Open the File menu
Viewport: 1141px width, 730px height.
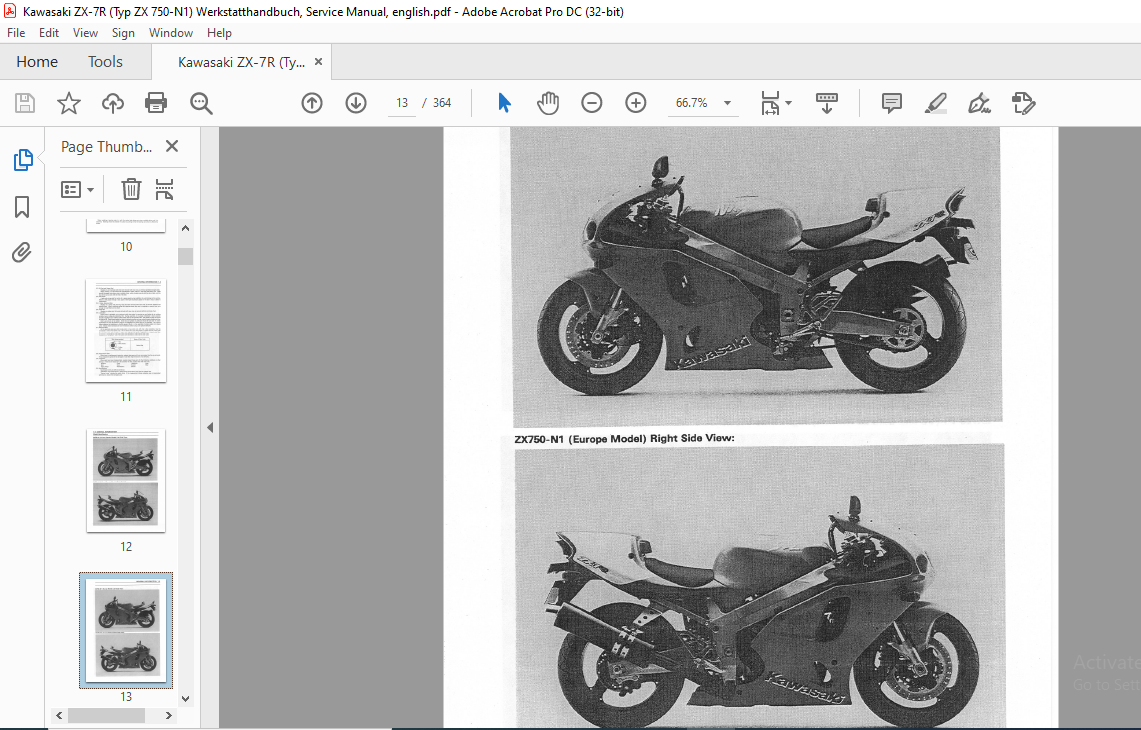[x=16, y=33]
